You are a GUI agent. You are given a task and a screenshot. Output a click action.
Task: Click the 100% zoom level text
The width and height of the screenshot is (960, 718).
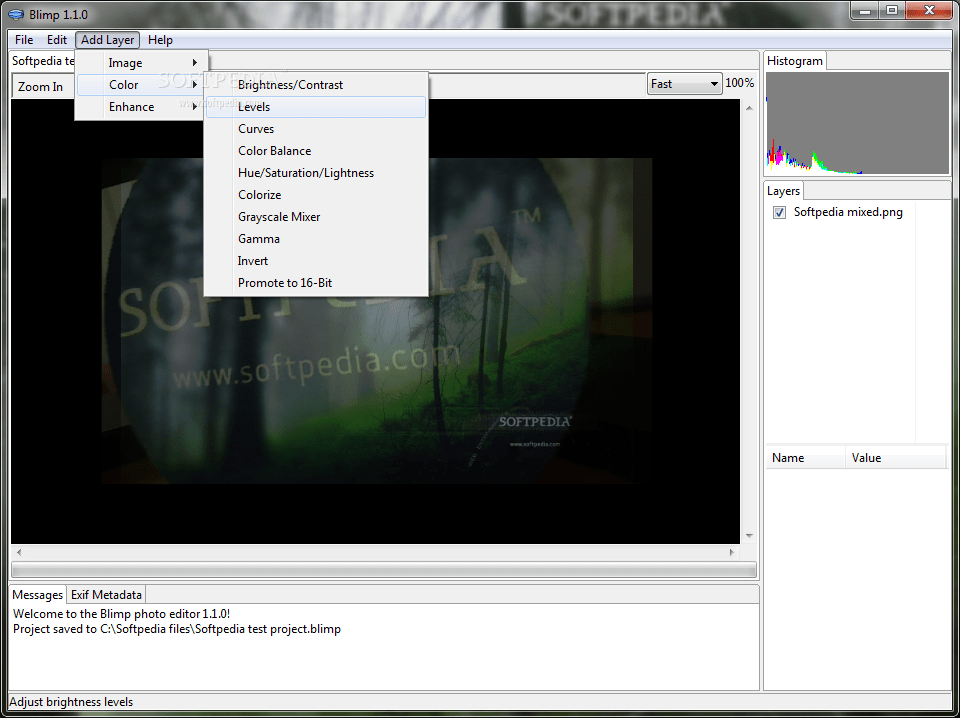point(740,83)
